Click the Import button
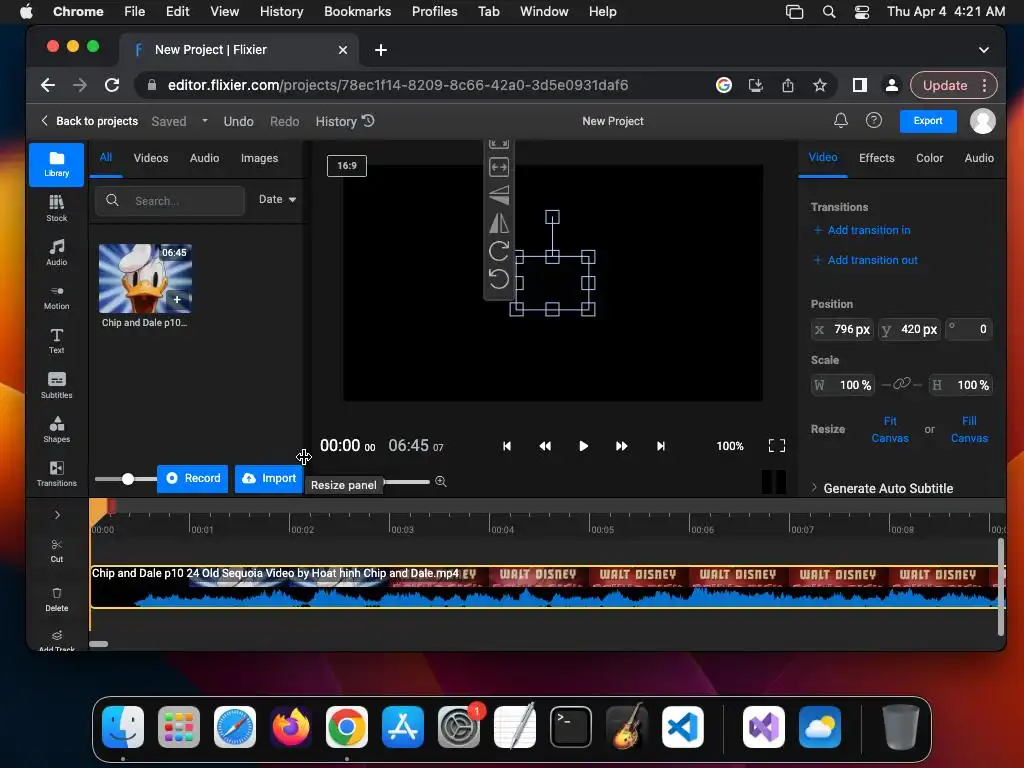1024x768 pixels. pos(269,478)
